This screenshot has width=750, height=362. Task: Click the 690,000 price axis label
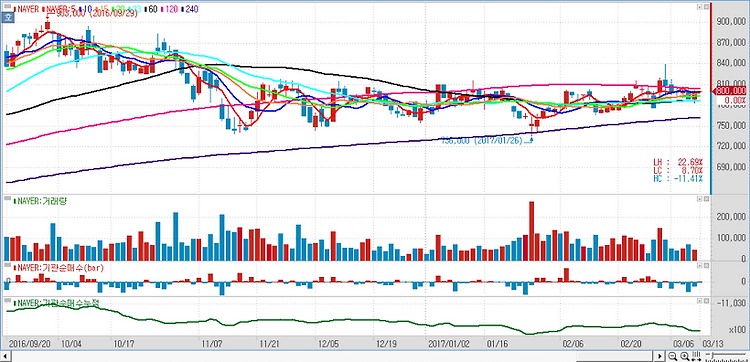(730, 167)
